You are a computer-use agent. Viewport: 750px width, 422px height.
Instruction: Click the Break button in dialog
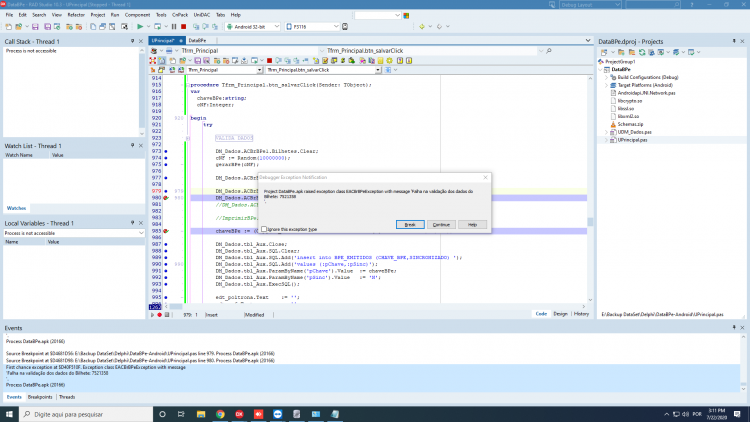(x=410, y=224)
